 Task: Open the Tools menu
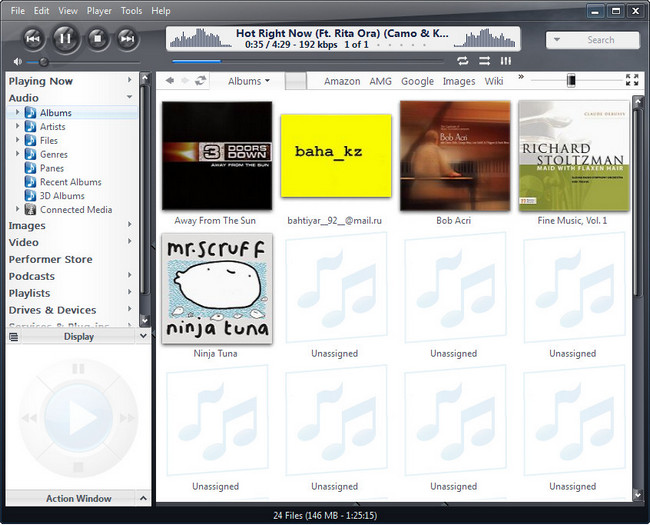131,11
